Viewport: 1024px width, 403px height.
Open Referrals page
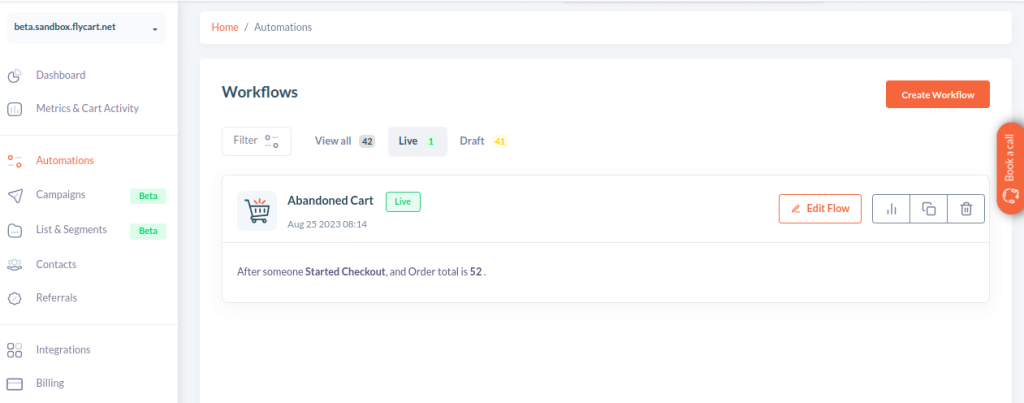point(56,298)
